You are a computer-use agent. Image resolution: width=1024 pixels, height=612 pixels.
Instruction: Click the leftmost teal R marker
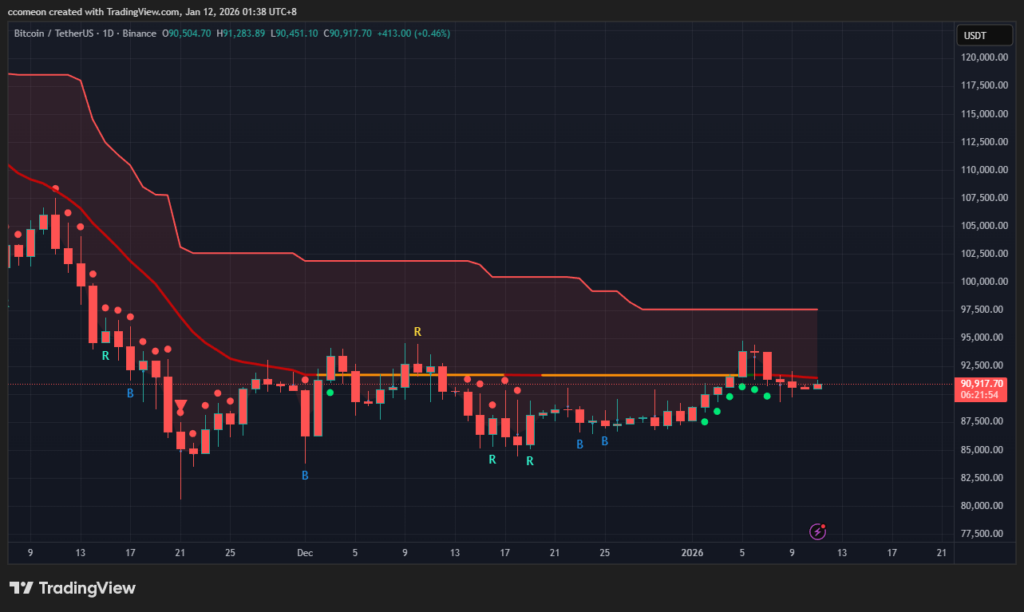[x=105, y=355]
